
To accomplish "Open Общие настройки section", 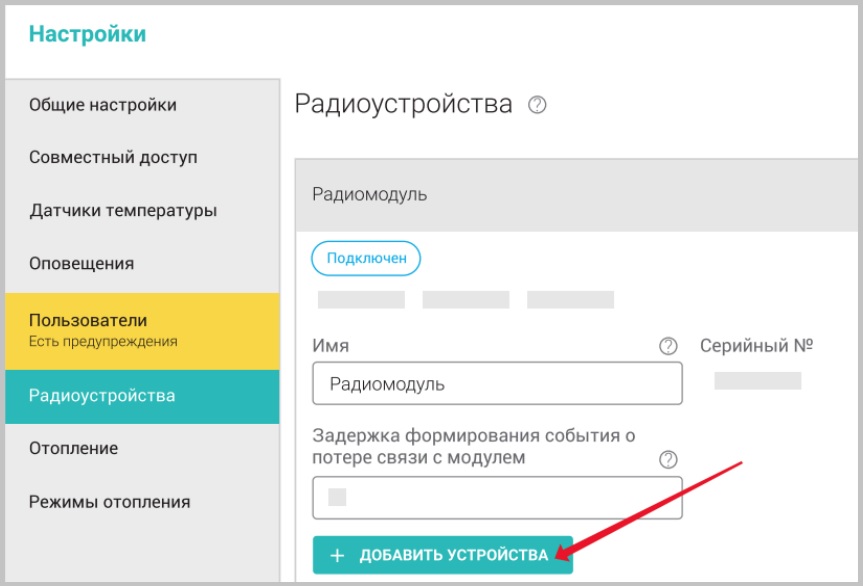I will (x=103, y=105).
